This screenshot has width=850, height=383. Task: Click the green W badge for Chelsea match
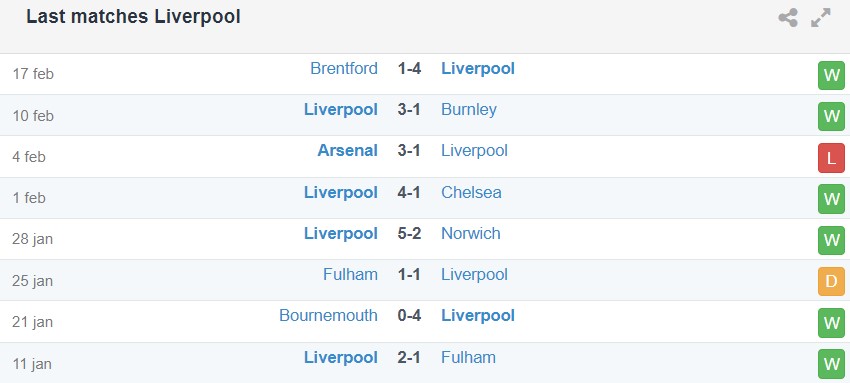(x=831, y=199)
